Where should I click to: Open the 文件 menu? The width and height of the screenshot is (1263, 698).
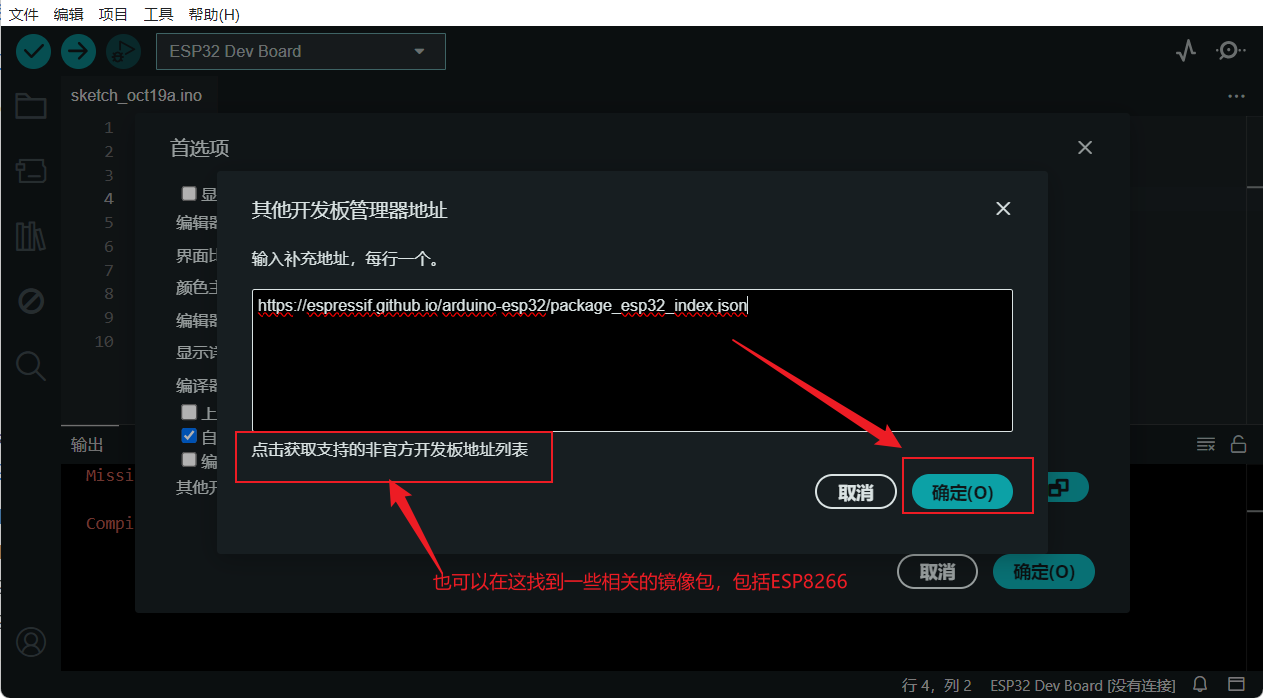[23, 14]
